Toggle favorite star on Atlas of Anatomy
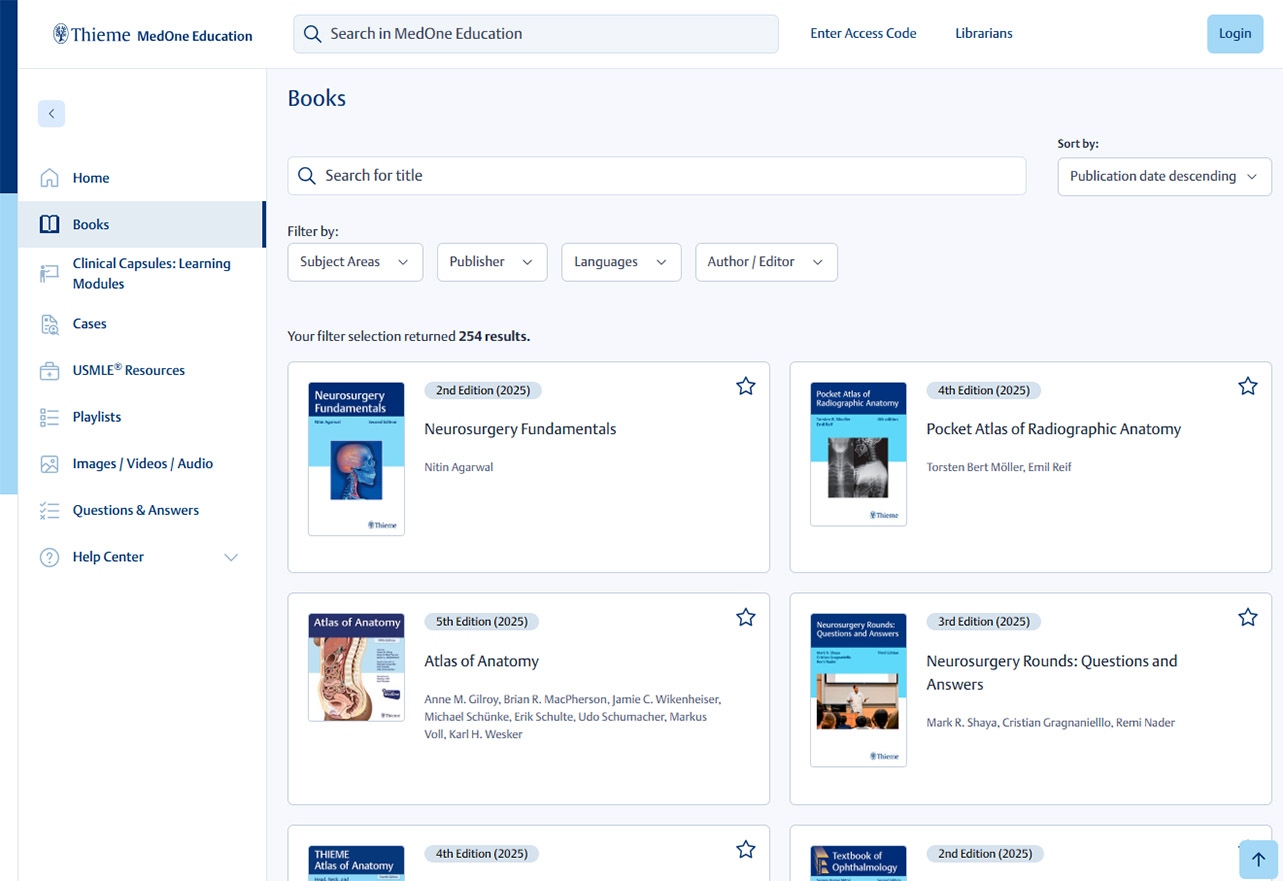Viewport: 1283px width, 881px height. click(745, 618)
